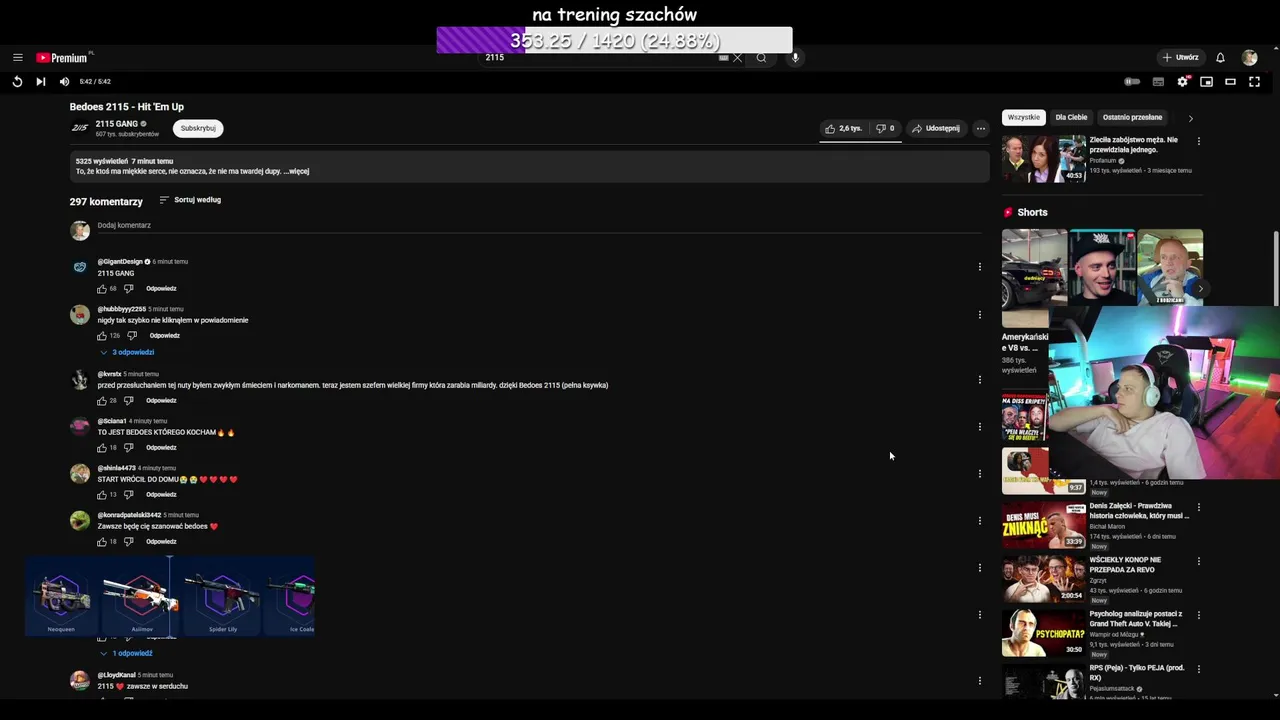The image size is (1280, 720).
Task: Open menu for Denis Załęcki video
Action: coord(1199,508)
